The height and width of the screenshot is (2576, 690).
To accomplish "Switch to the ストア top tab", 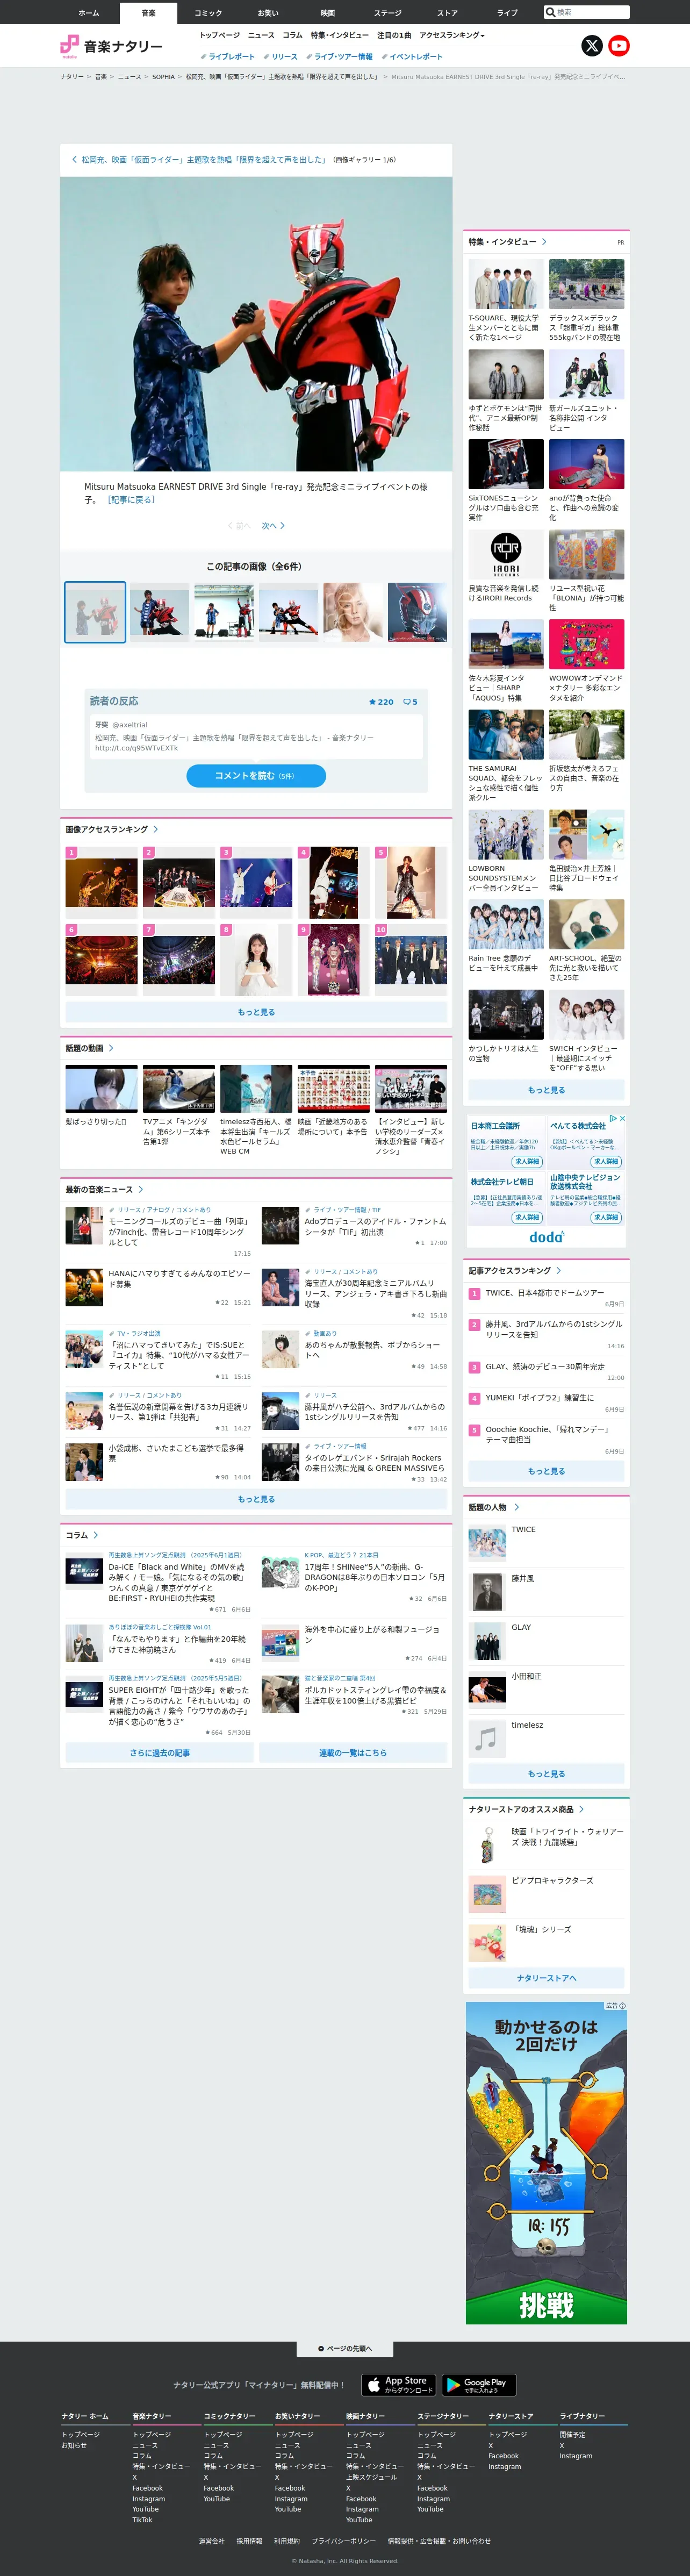I will click(x=447, y=13).
